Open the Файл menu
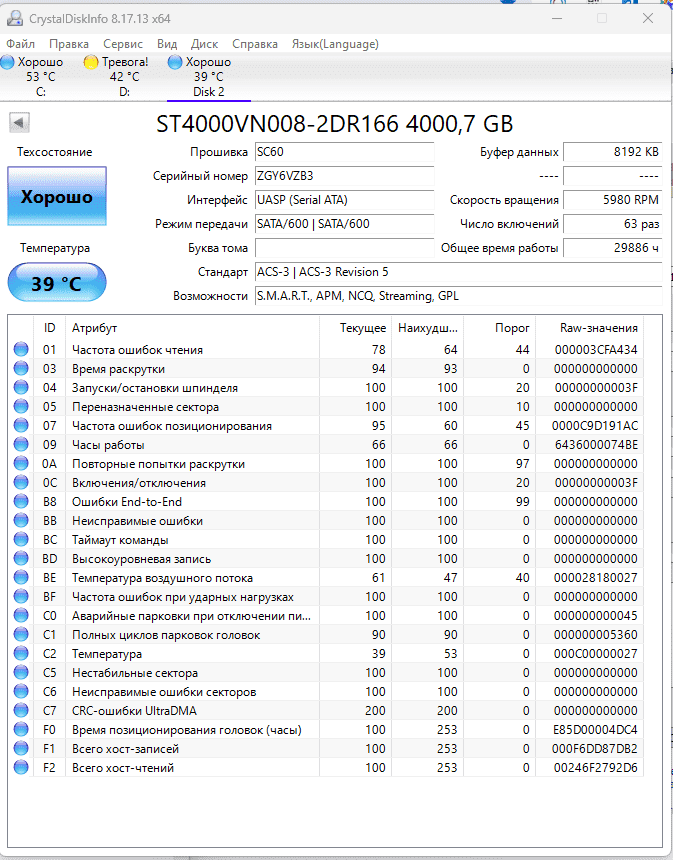Image resolution: width=673 pixels, height=860 pixels. pos(20,44)
